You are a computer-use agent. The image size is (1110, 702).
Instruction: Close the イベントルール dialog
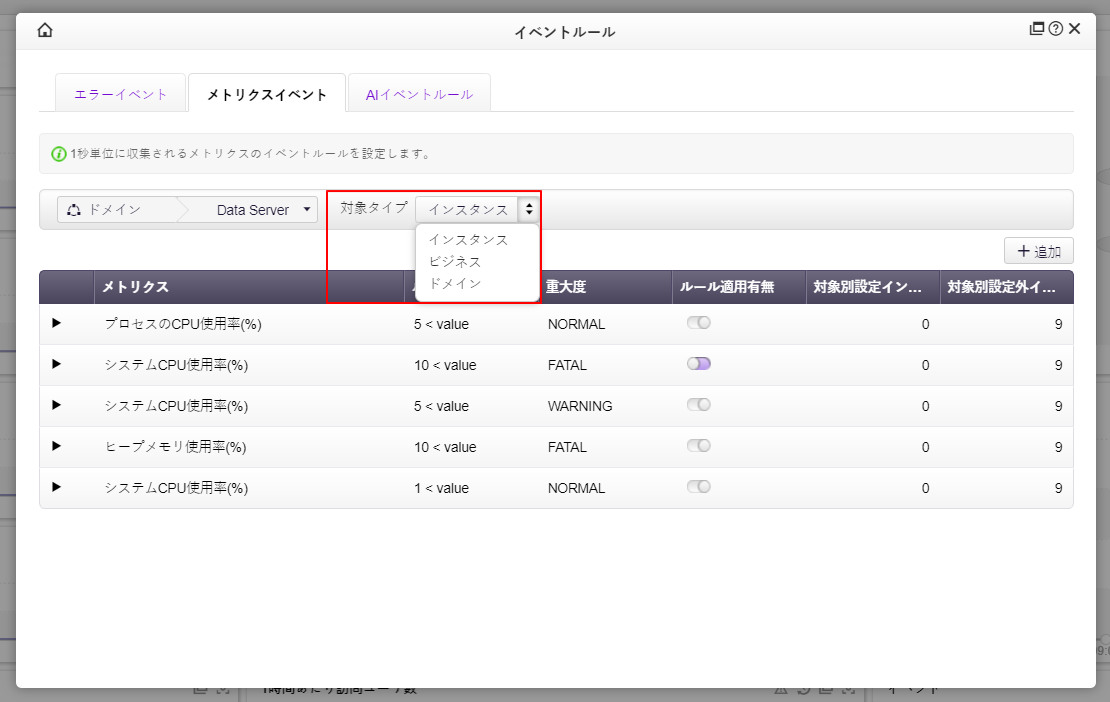(x=1075, y=29)
